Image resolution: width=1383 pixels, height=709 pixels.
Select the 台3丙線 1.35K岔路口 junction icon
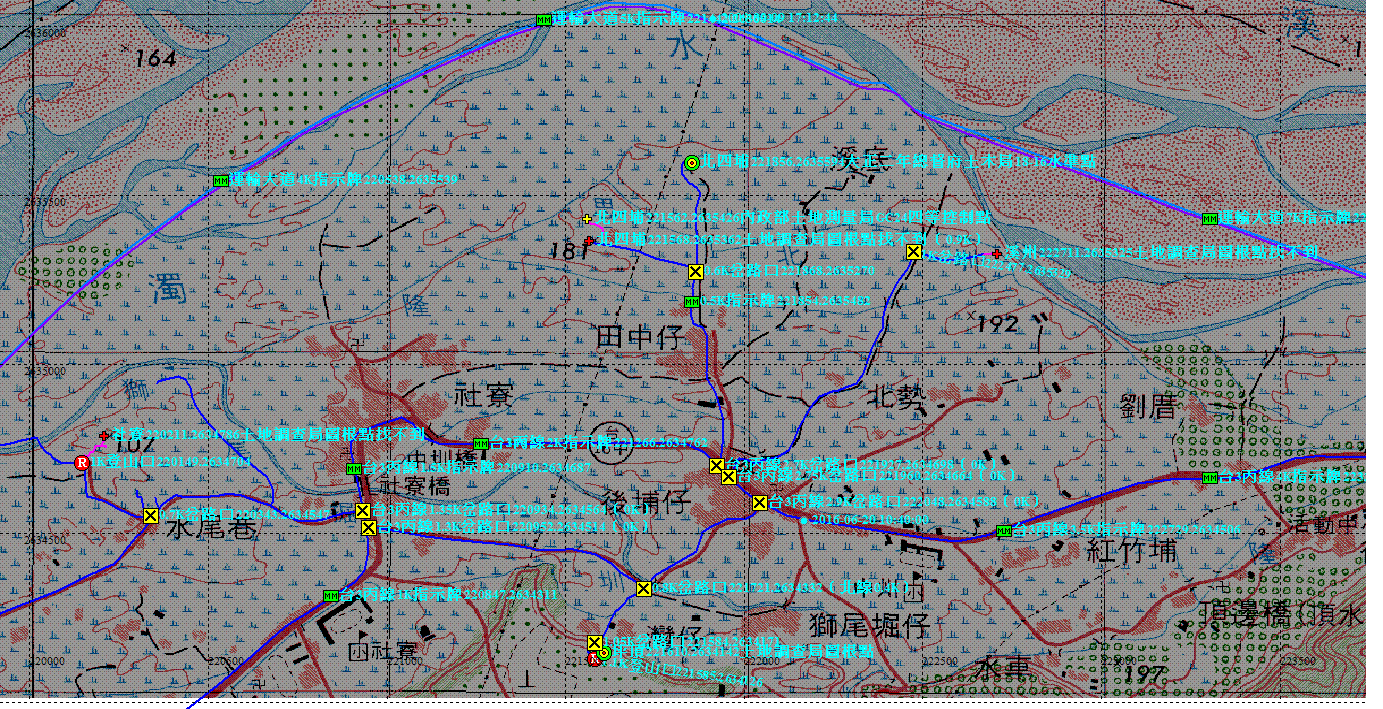click(362, 511)
